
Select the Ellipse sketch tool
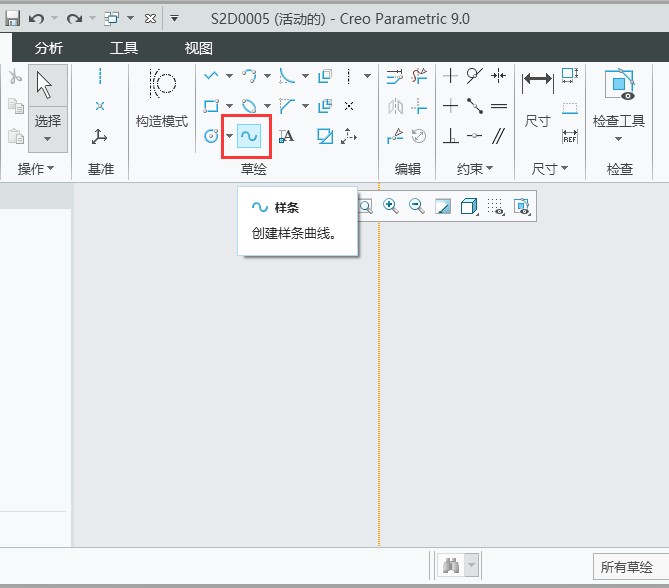[x=249, y=106]
